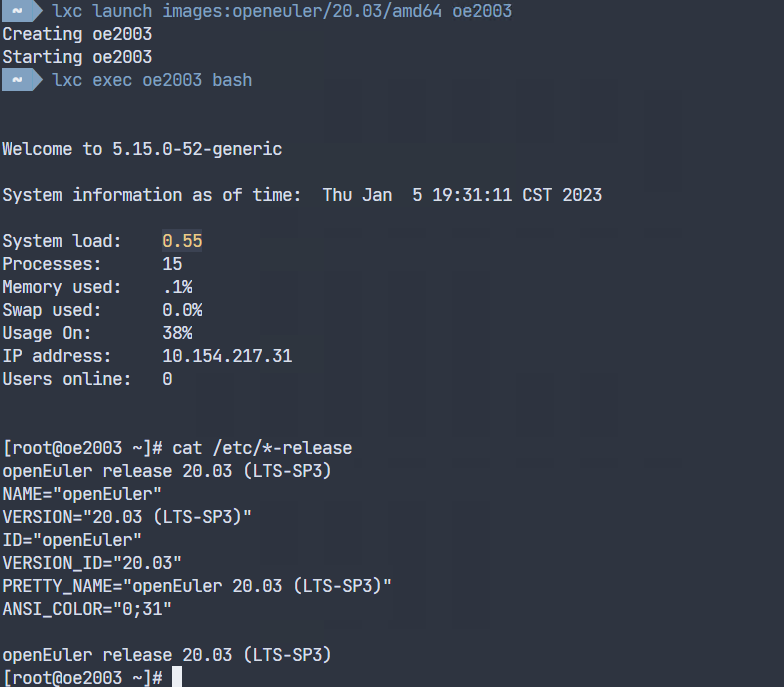Click the Memory used value .1%
The height and width of the screenshot is (687, 784).
click(x=177, y=287)
